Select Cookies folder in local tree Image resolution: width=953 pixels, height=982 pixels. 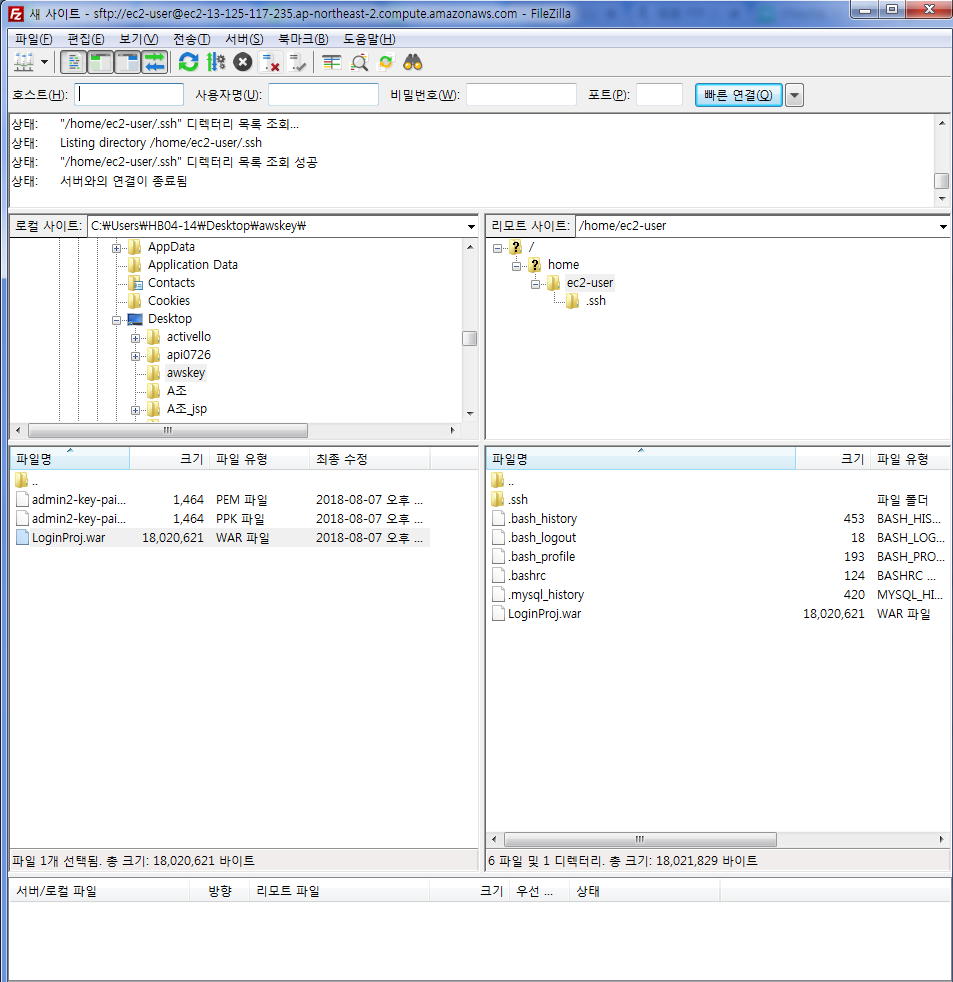click(168, 301)
